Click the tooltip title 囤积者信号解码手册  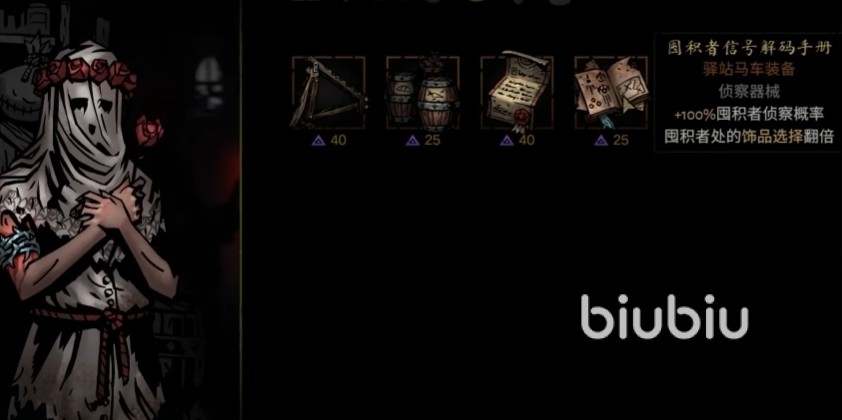pyautogui.click(x=749, y=48)
